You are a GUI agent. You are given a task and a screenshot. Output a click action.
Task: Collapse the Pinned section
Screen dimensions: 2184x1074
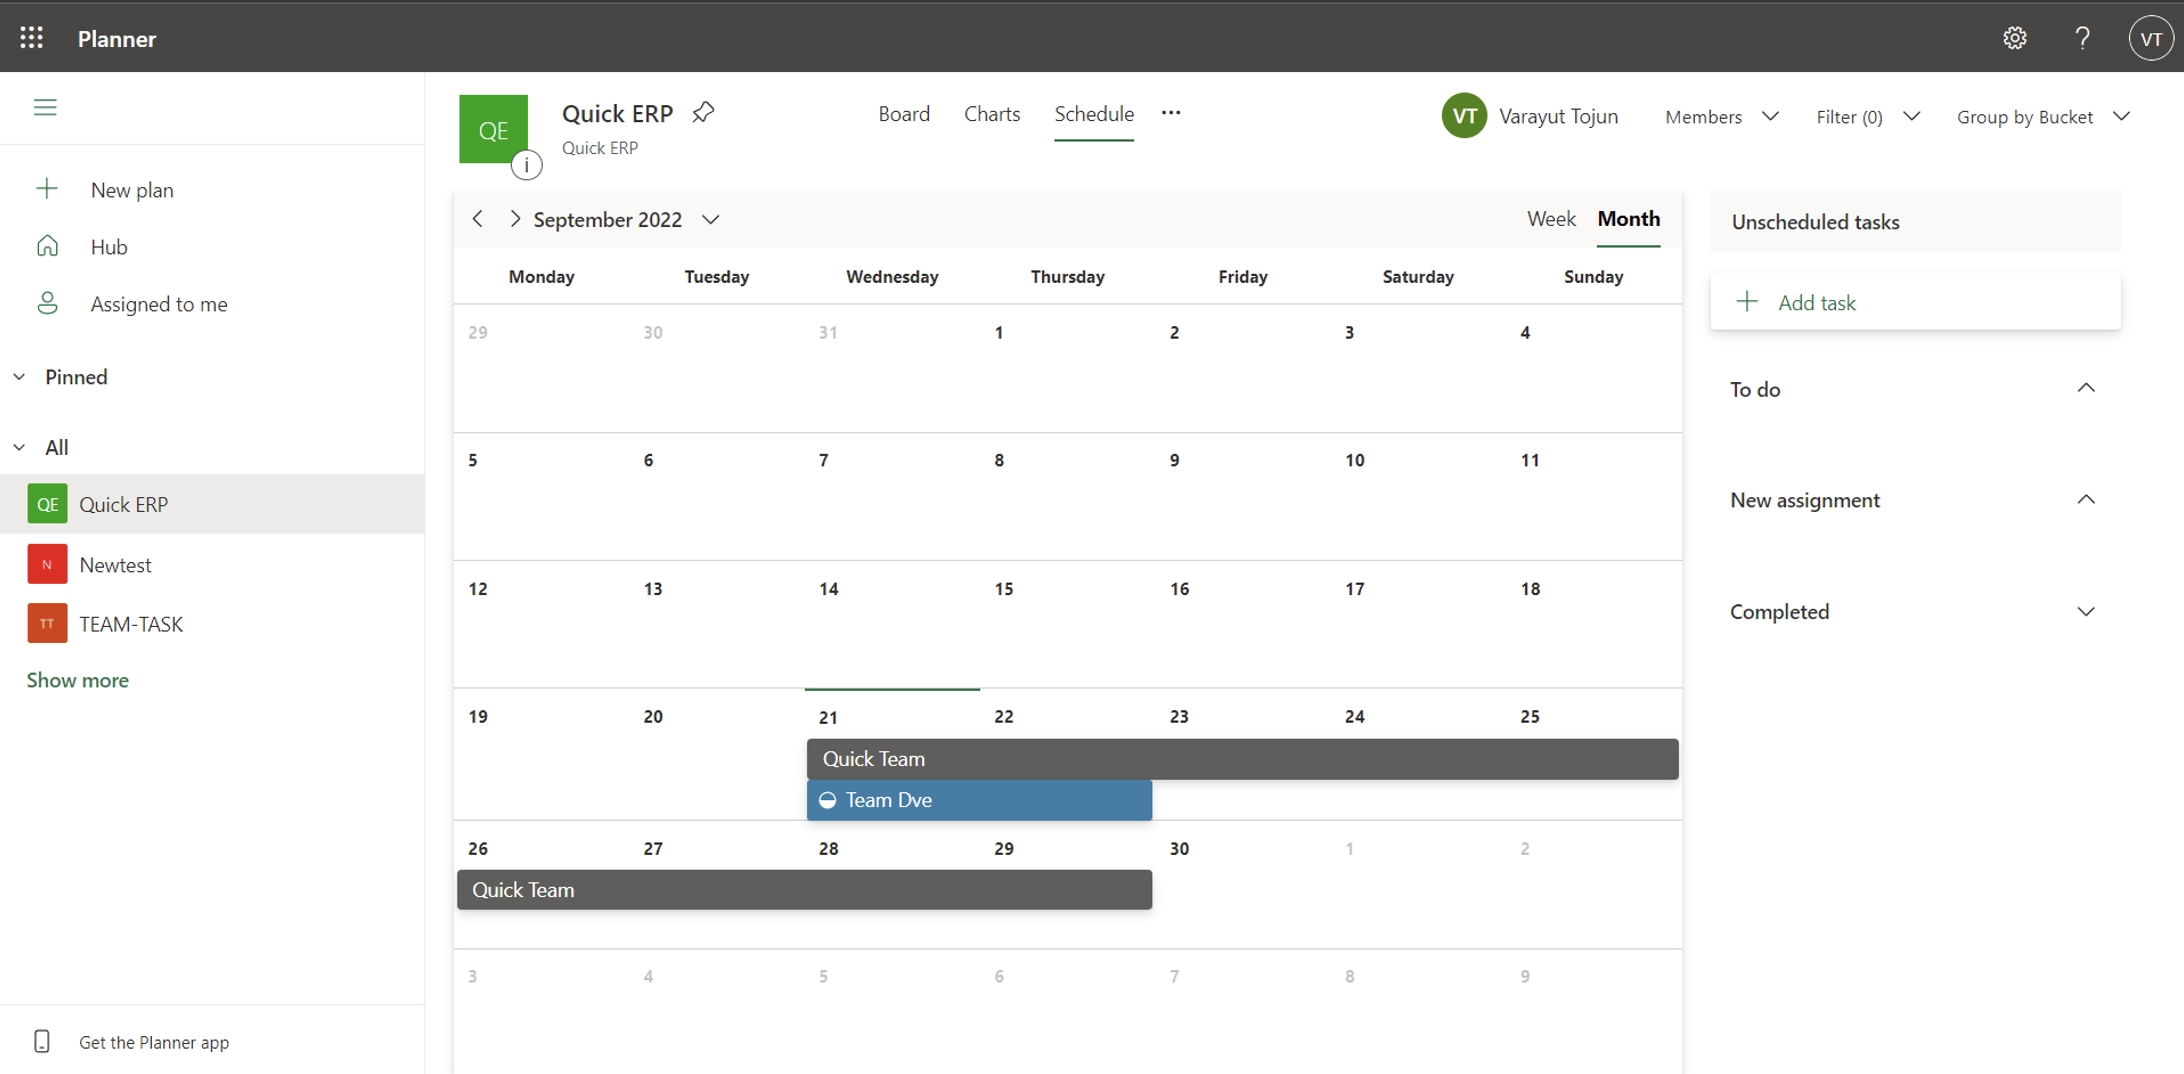19,377
